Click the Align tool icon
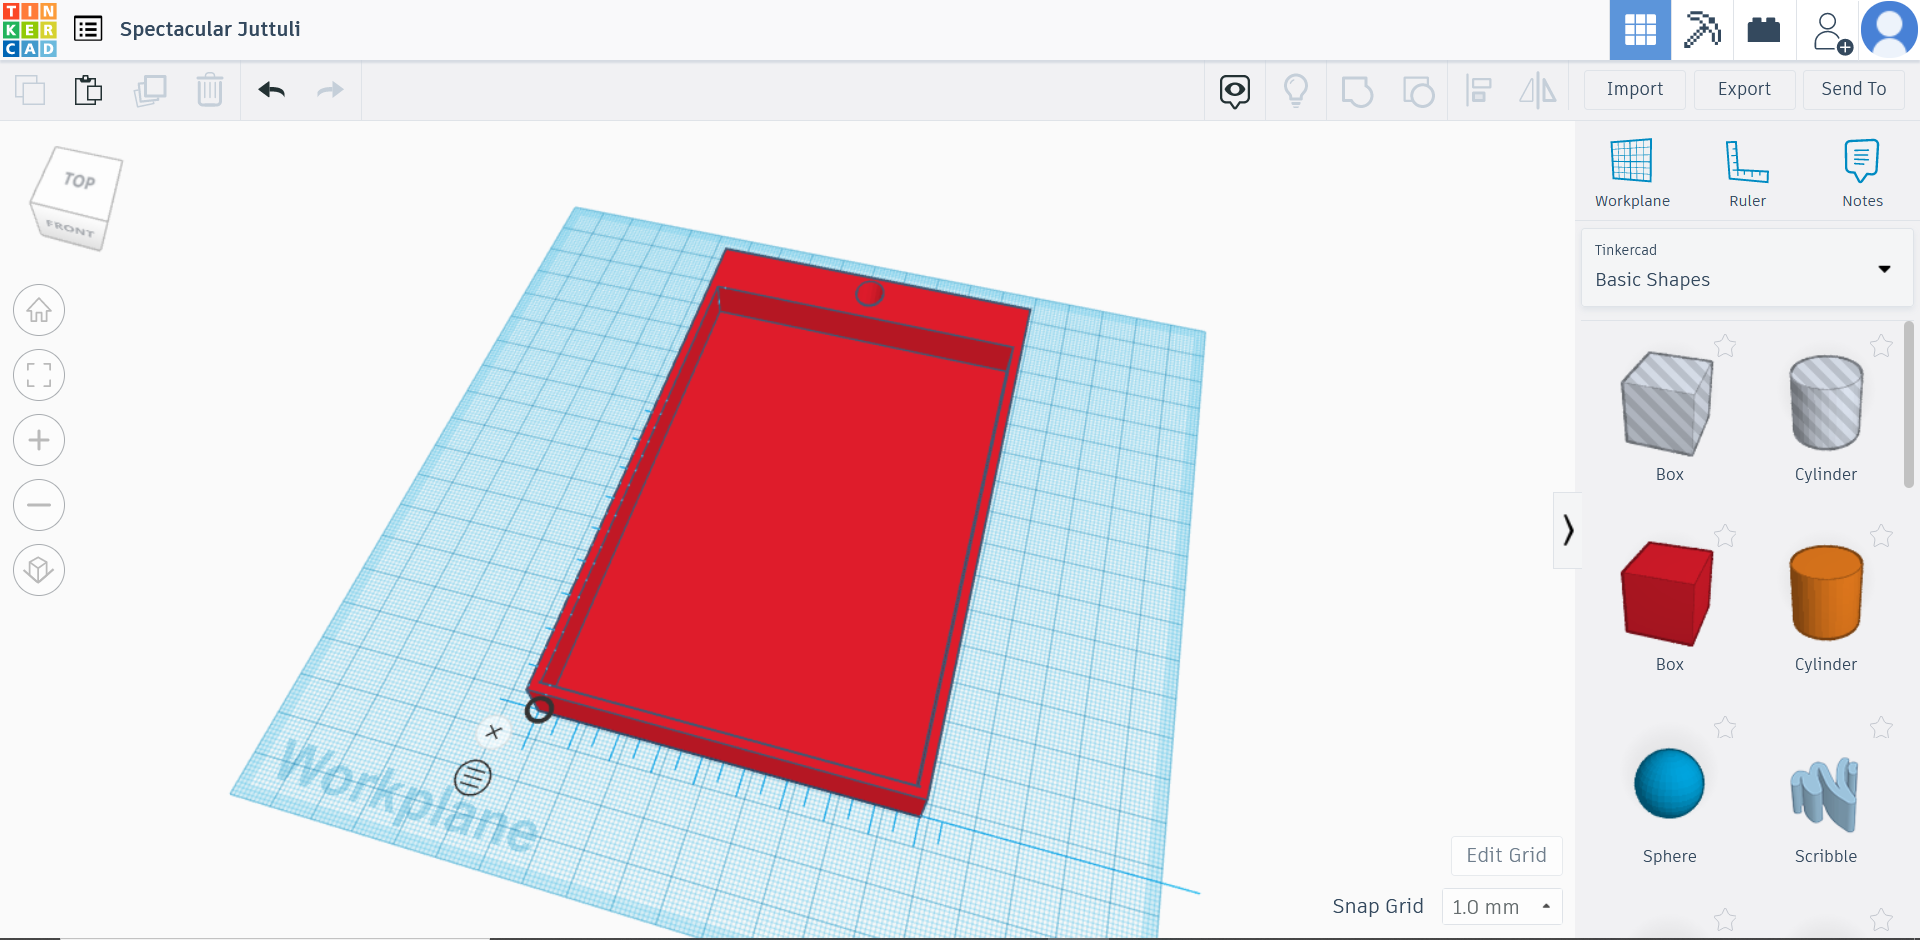 (x=1478, y=91)
